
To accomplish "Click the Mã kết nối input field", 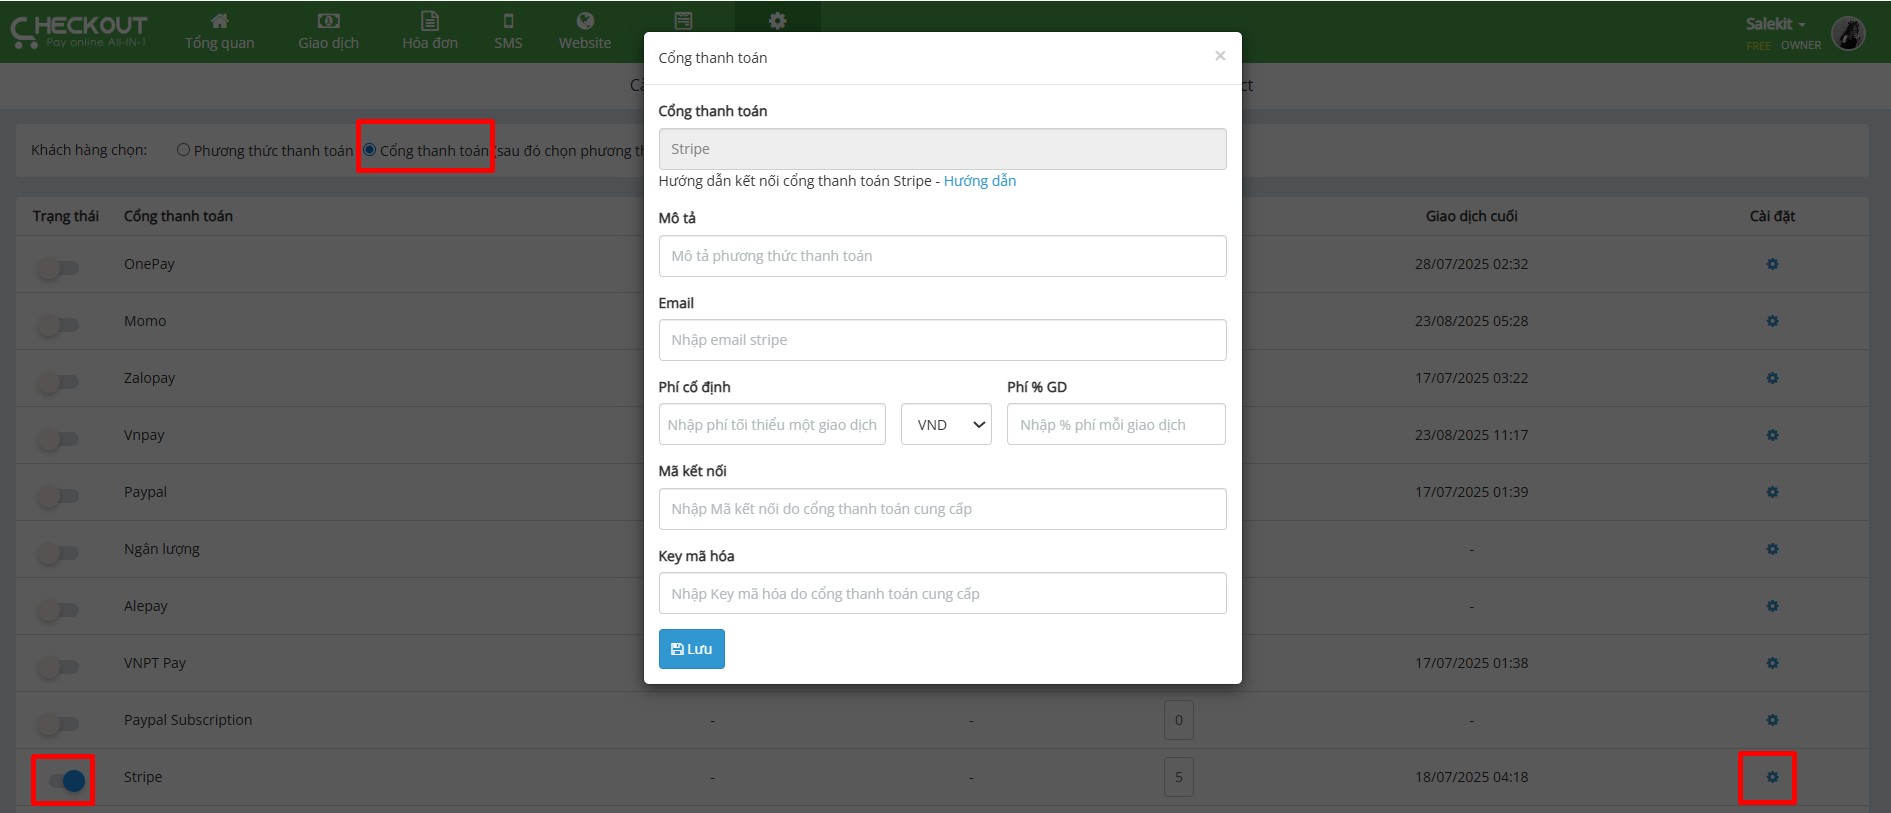I will [942, 509].
